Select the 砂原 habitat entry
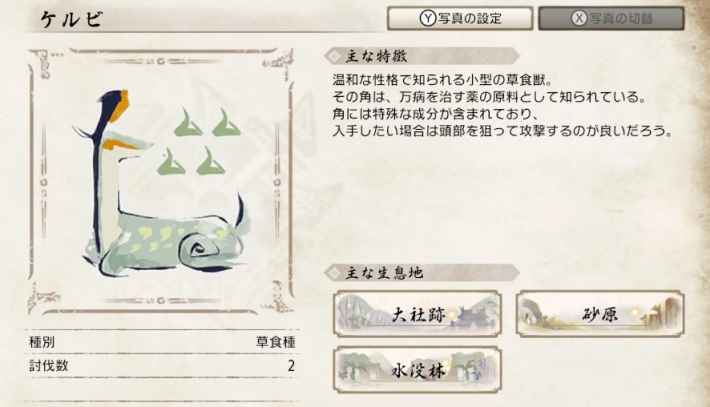 [x=600, y=314]
